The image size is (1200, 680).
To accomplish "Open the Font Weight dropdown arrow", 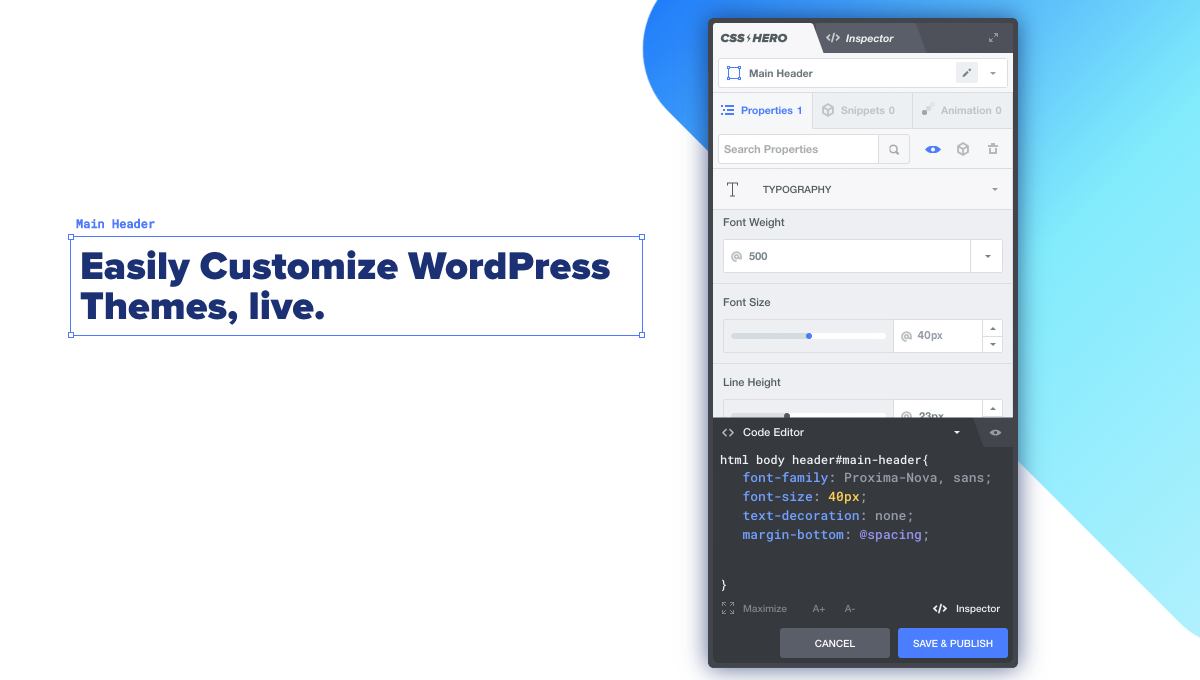I will click(x=987, y=256).
